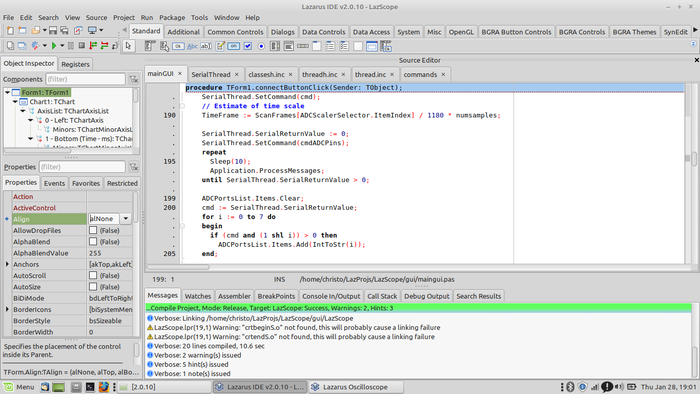Open the Common Controls palette tab

(x=235, y=32)
